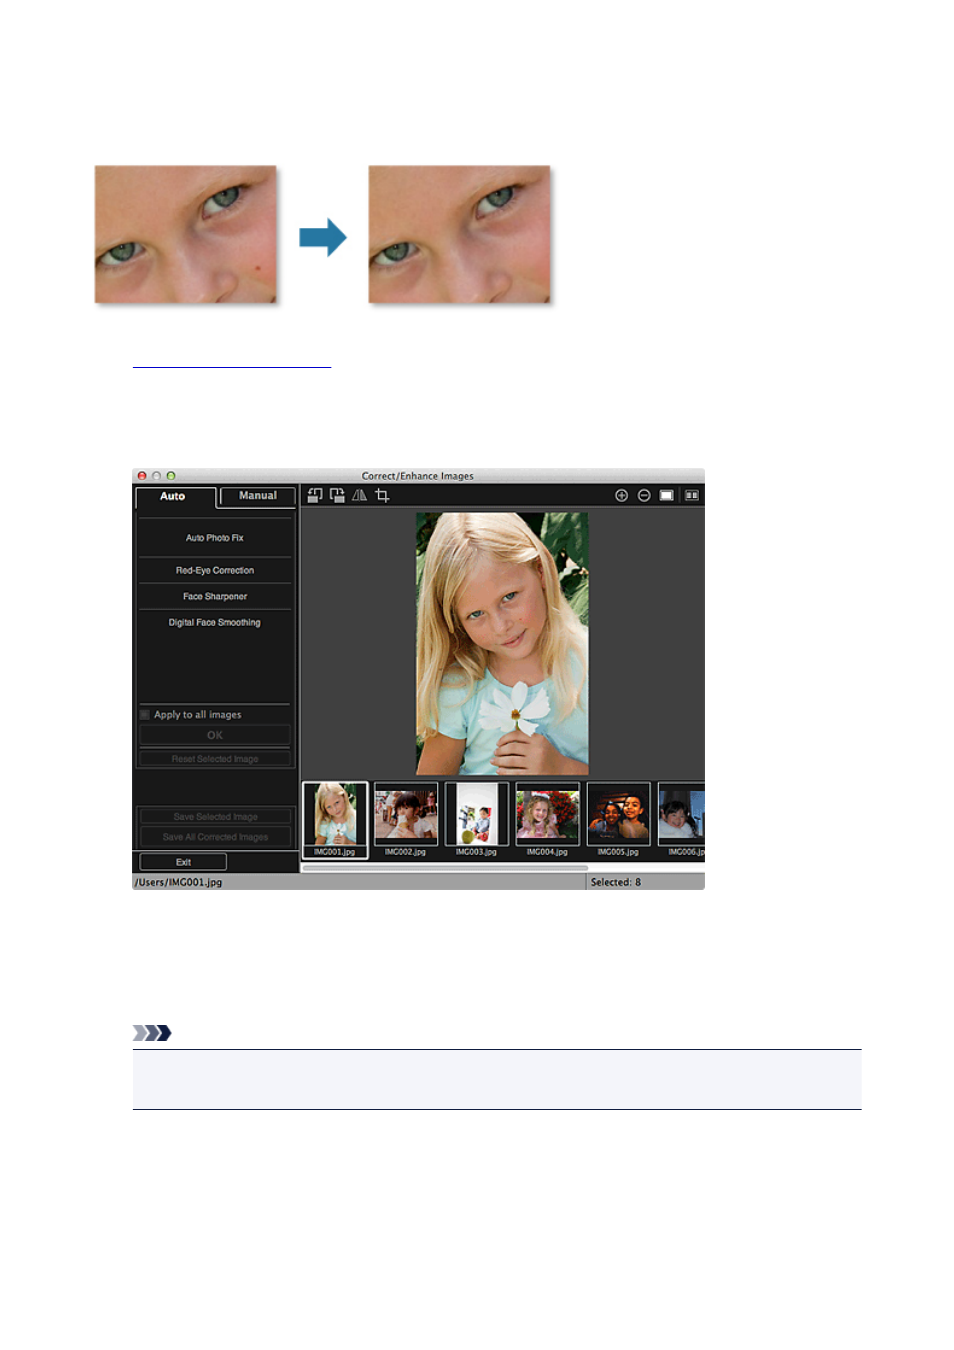Select the crop tool icon
Viewport: 954px width, 1350px height.
(x=382, y=496)
